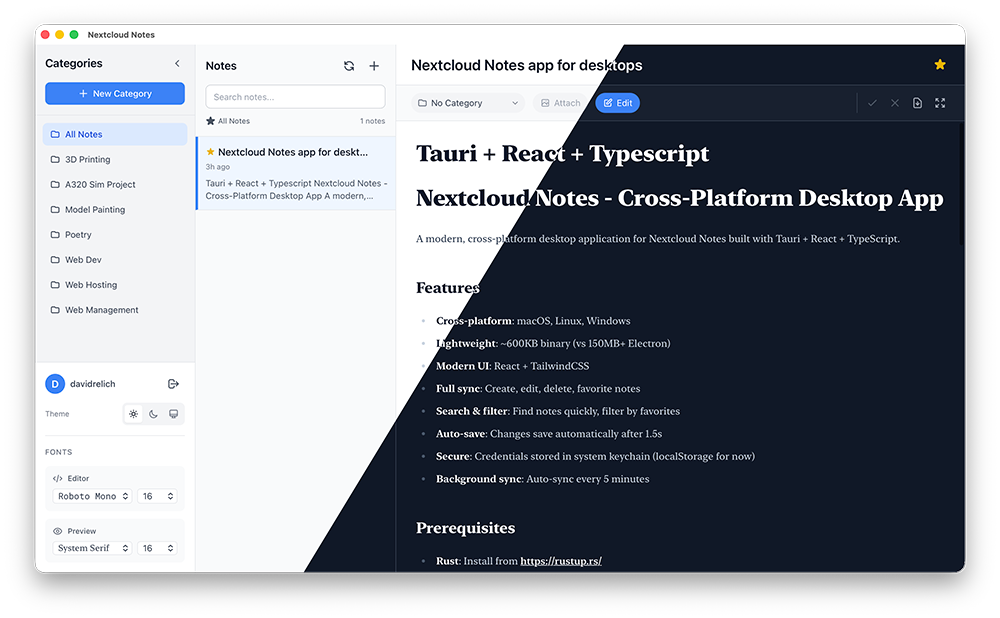This screenshot has width=1000, height=618.
Task: Discard changes with the X icon
Action: tap(895, 103)
